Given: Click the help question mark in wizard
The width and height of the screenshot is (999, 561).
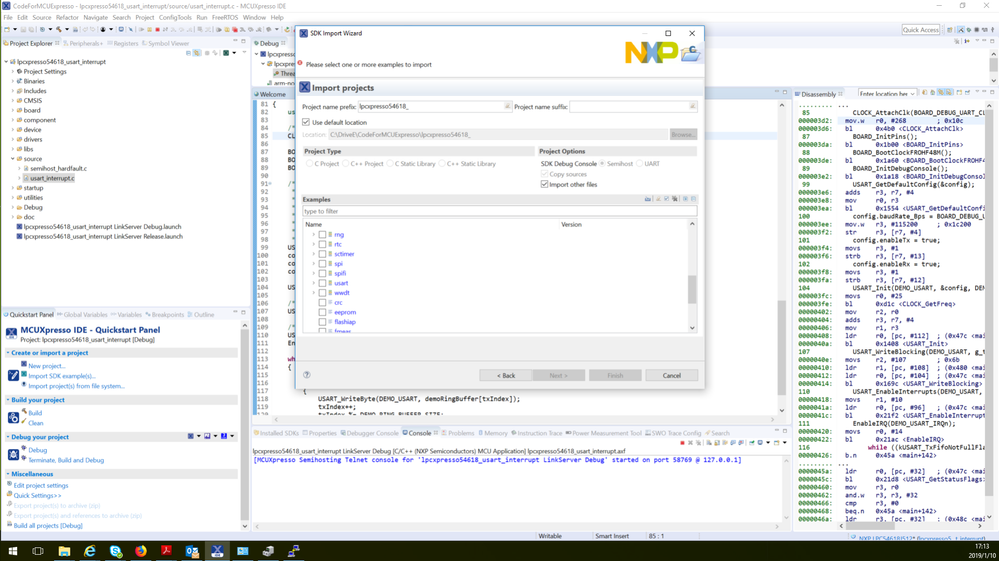Looking at the screenshot, I should coord(307,375).
